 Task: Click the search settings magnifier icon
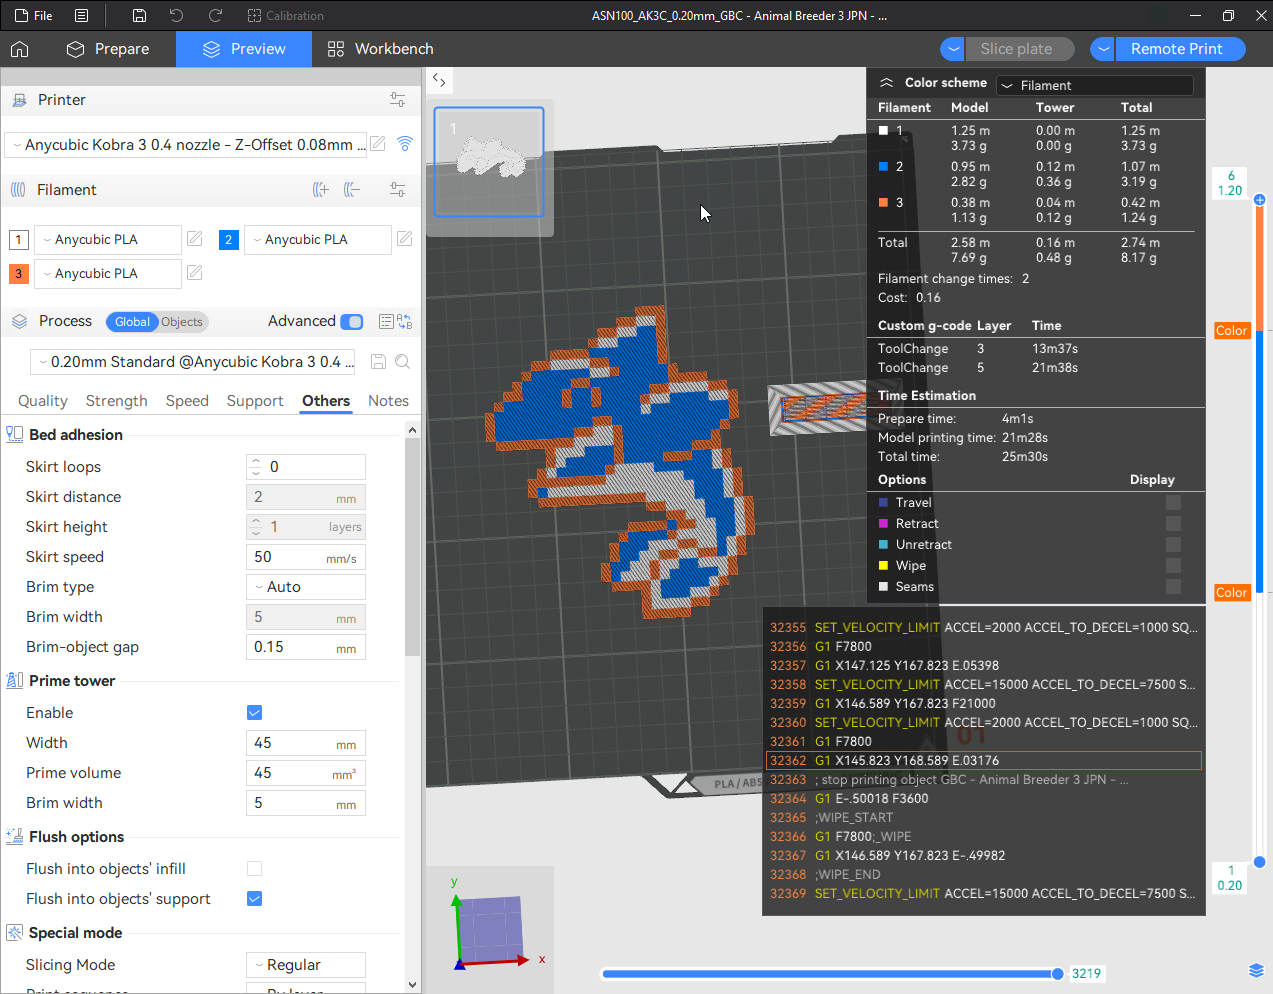402,362
